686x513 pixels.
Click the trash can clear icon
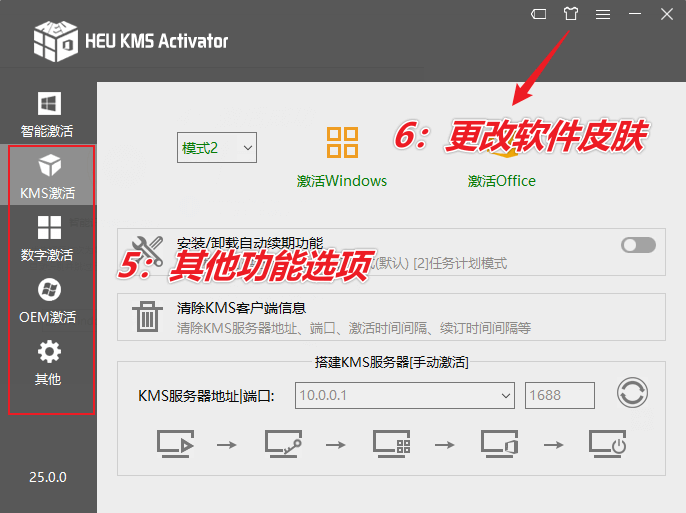[147, 317]
